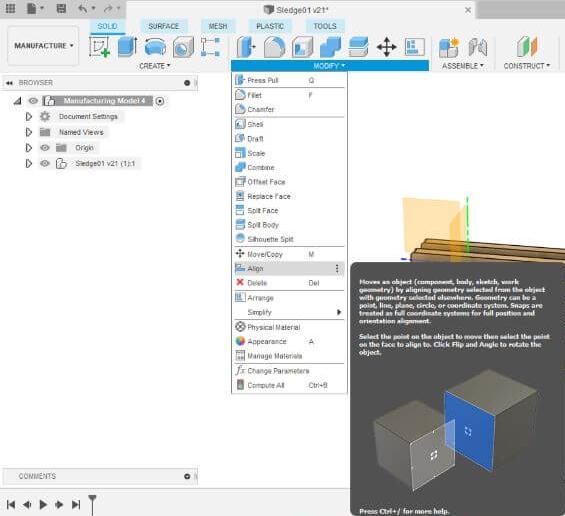565x516 pixels.
Task: Click the Combine toolbar icon
Action: (x=330, y=47)
